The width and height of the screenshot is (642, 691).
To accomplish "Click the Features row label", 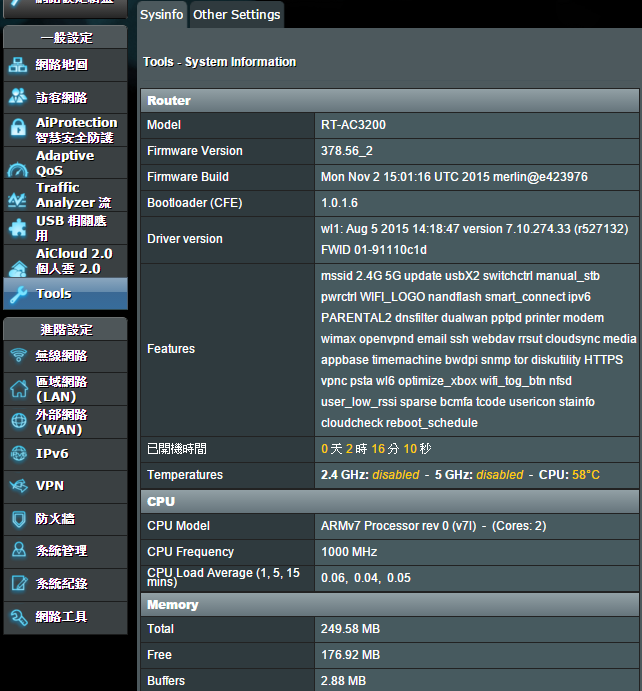I will 171,349.
